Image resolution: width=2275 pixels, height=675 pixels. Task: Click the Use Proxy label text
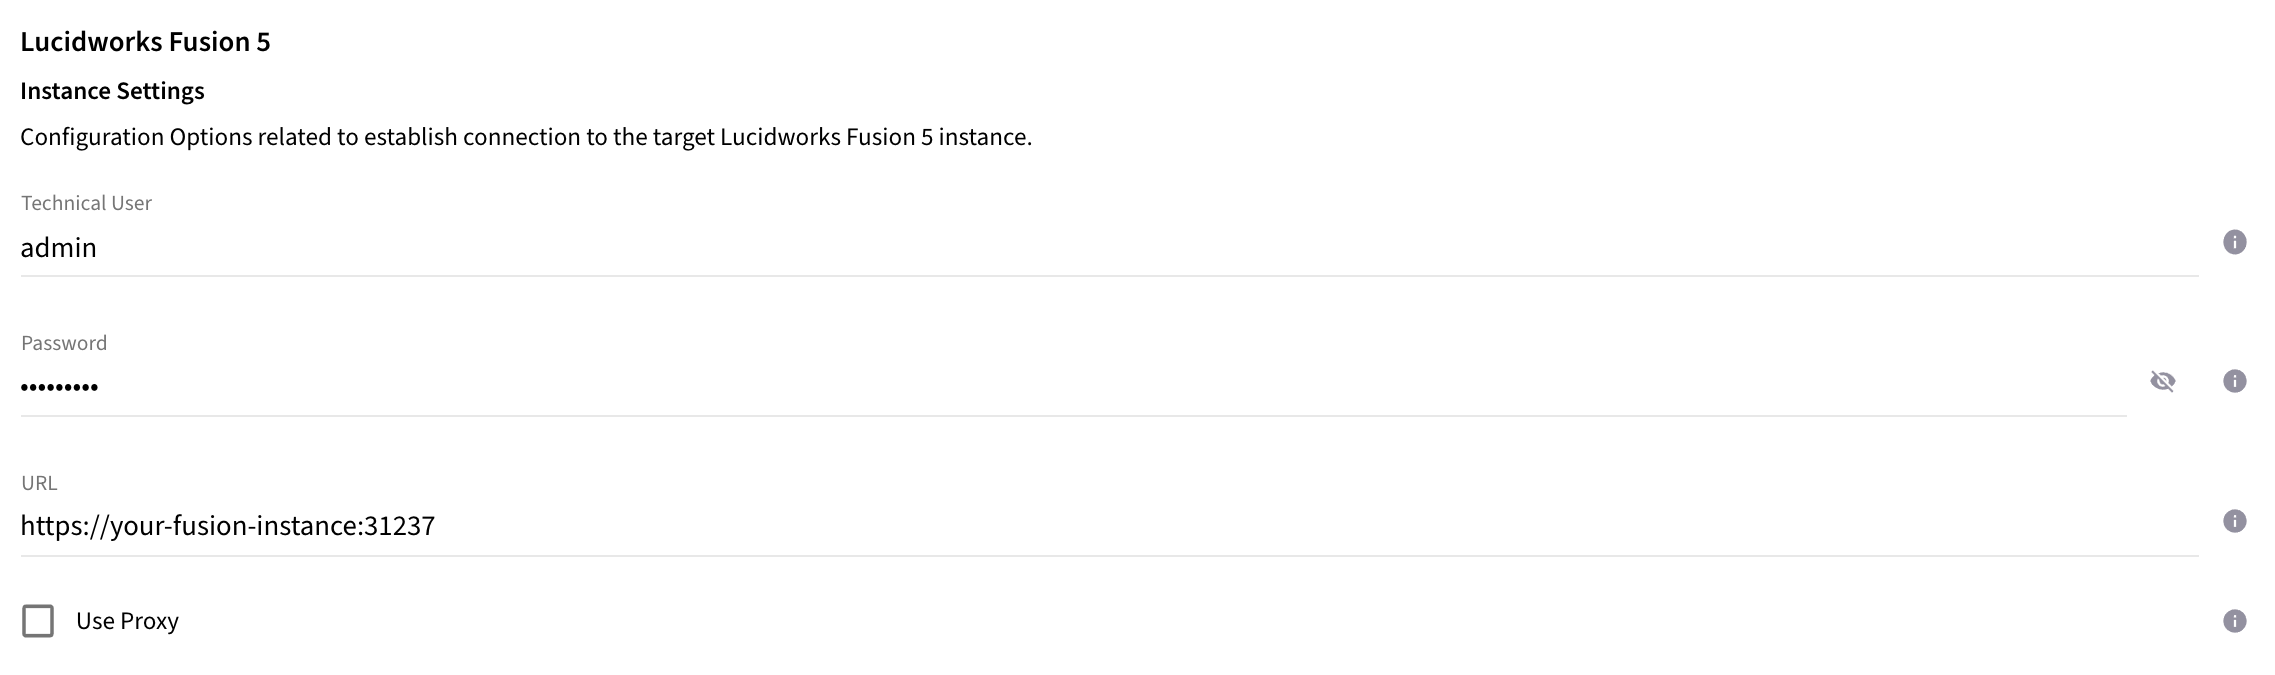click(127, 620)
